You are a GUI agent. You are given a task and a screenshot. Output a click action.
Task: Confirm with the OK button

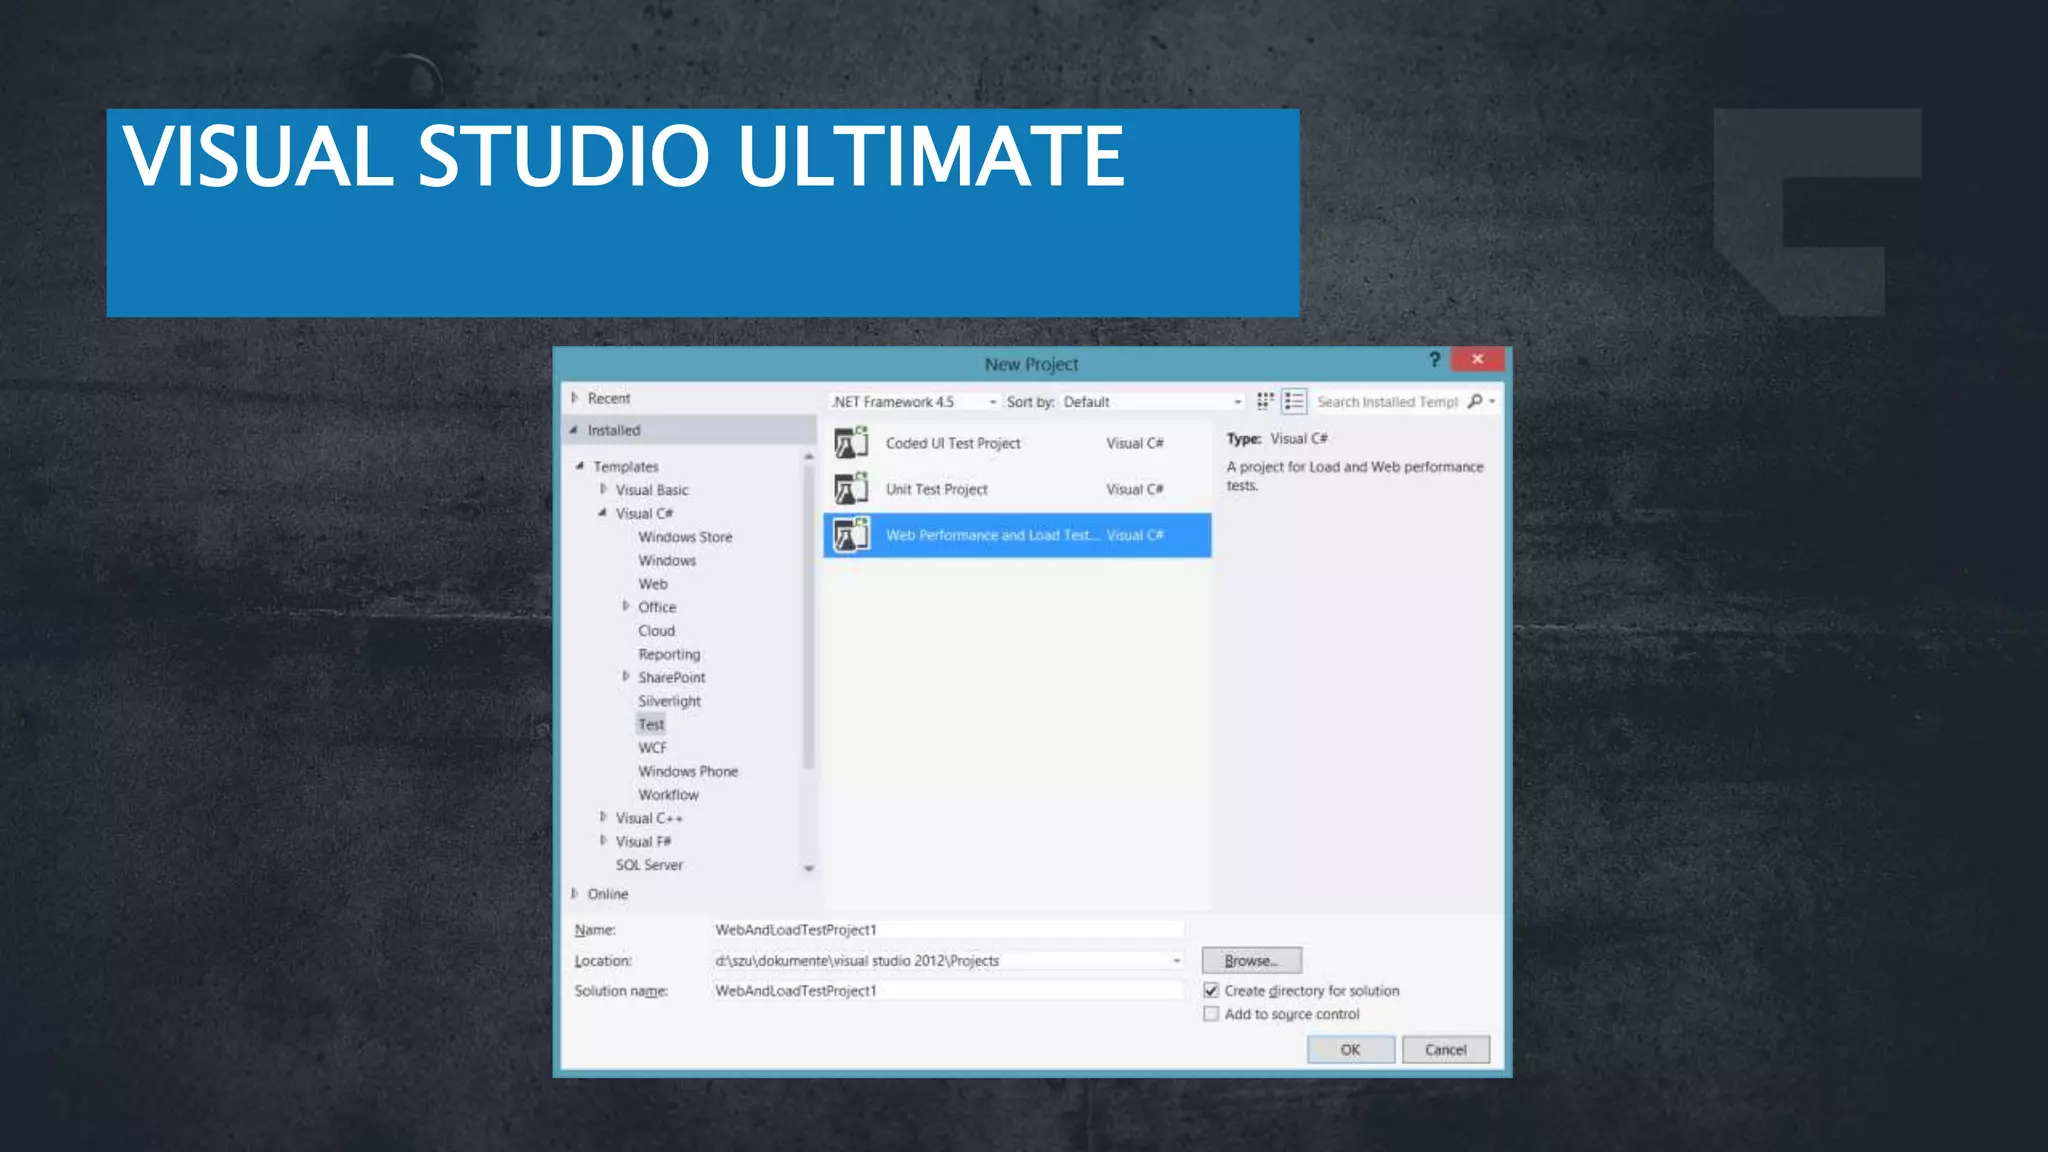click(1350, 1049)
